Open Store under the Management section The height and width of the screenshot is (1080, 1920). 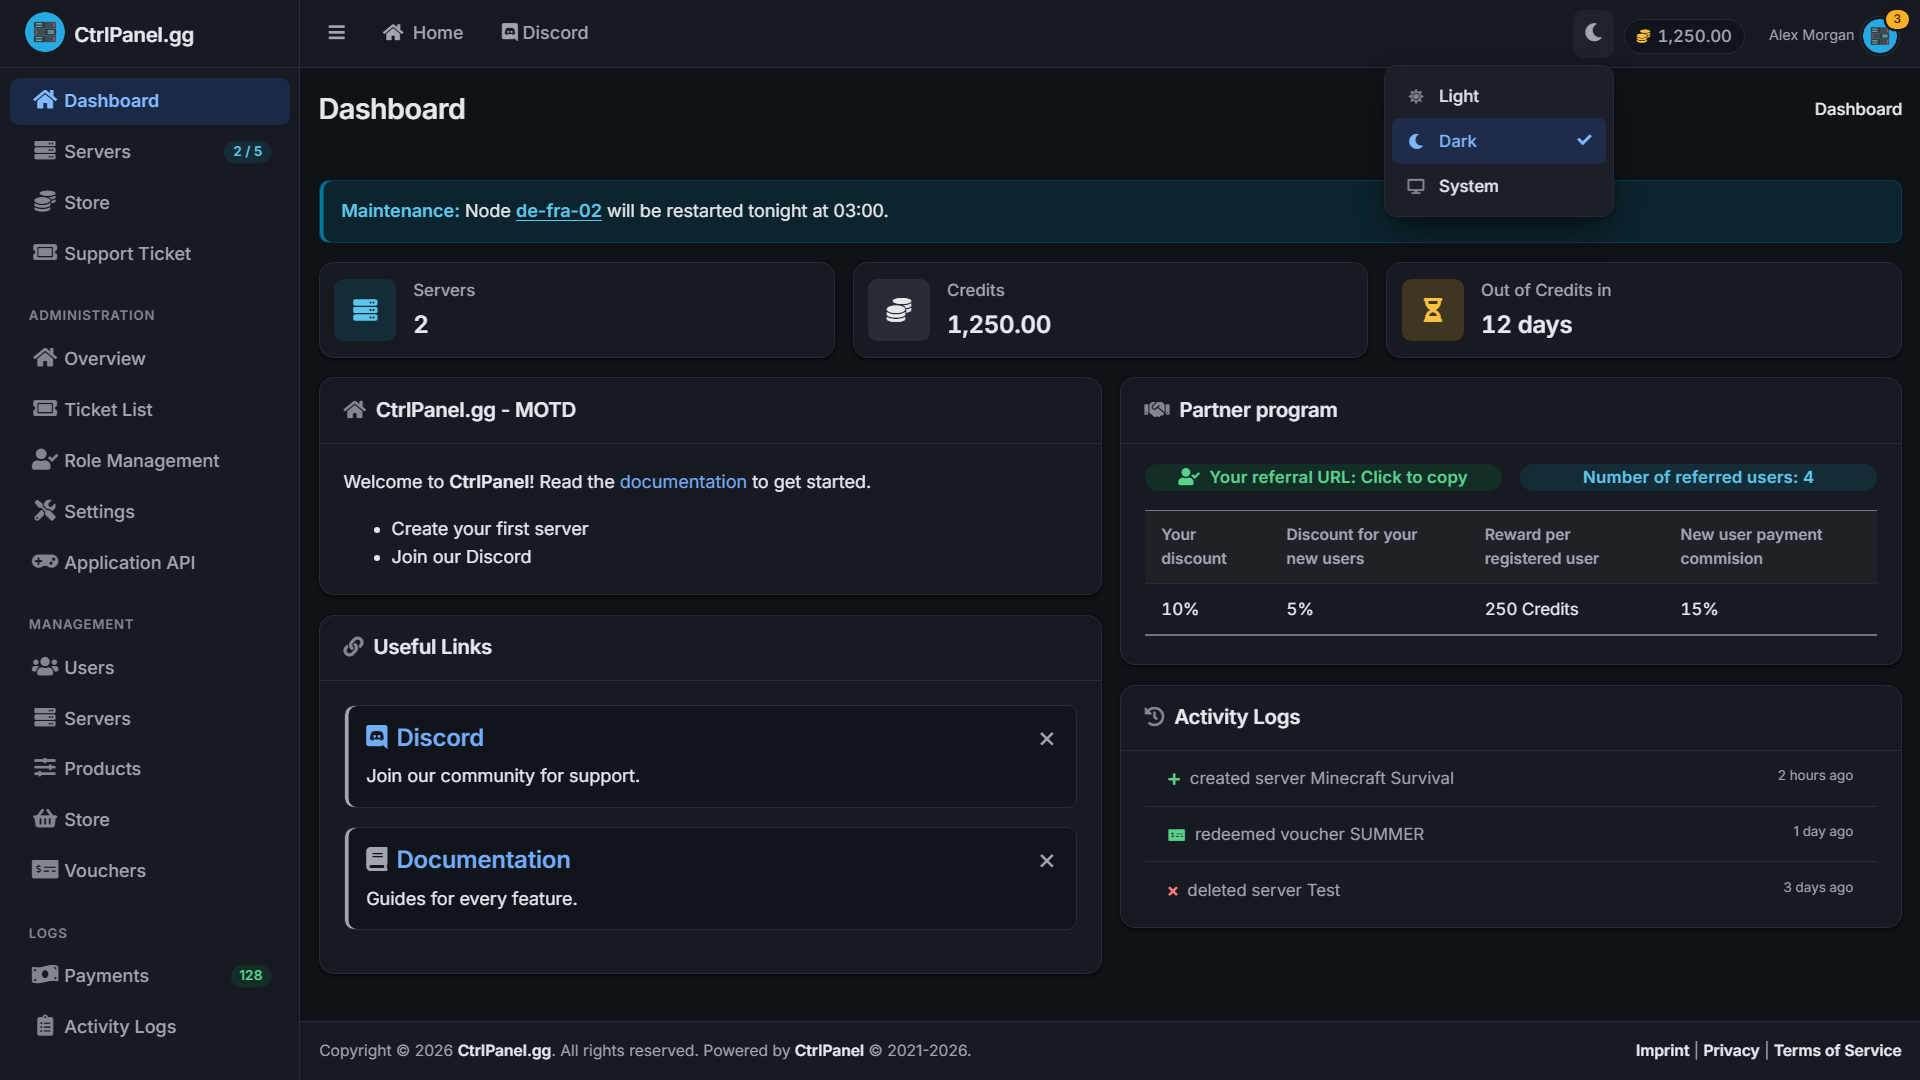click(x=150, y=820)
